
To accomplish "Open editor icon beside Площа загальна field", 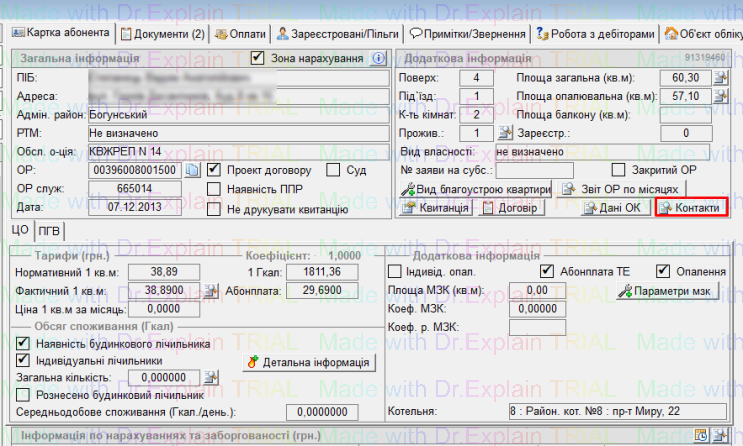I will pos(712,78).
